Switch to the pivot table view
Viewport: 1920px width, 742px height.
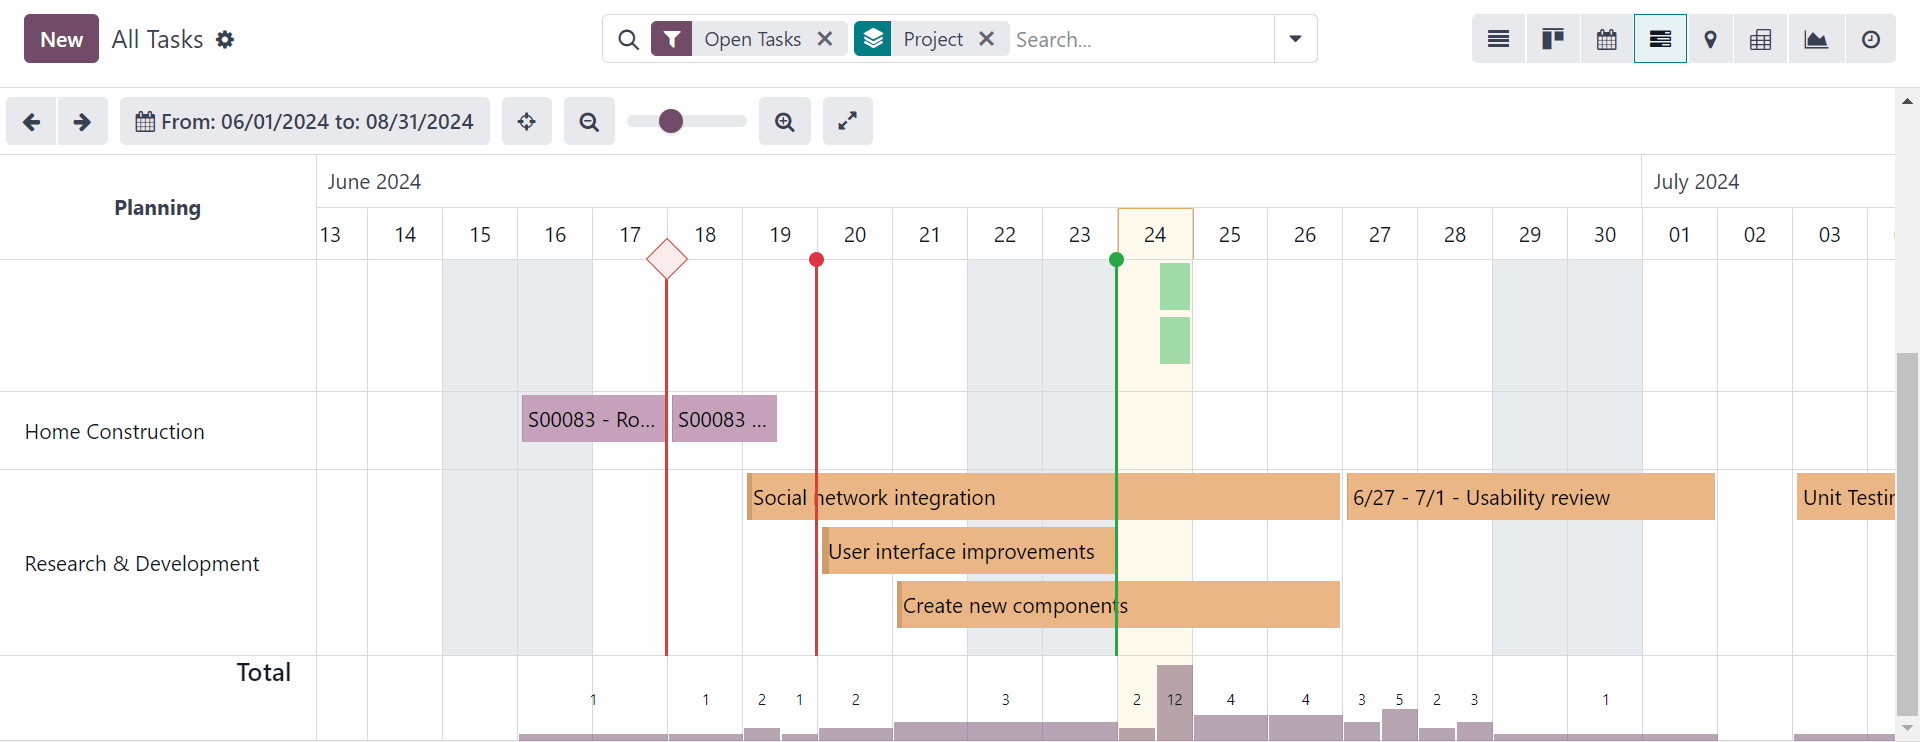1760,39
